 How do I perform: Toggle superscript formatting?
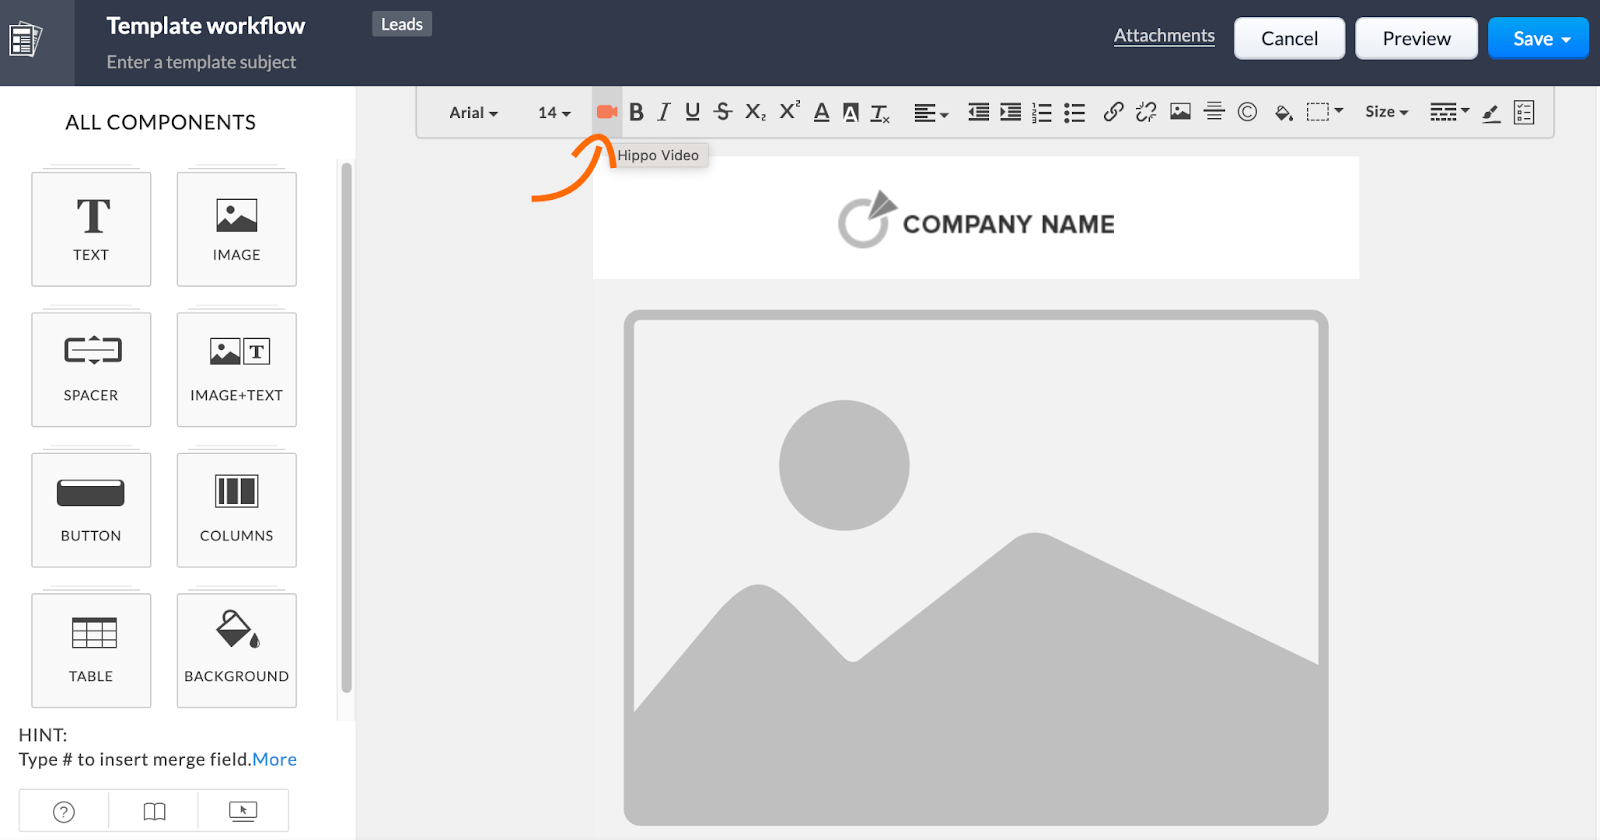click(x=790, y=111)
